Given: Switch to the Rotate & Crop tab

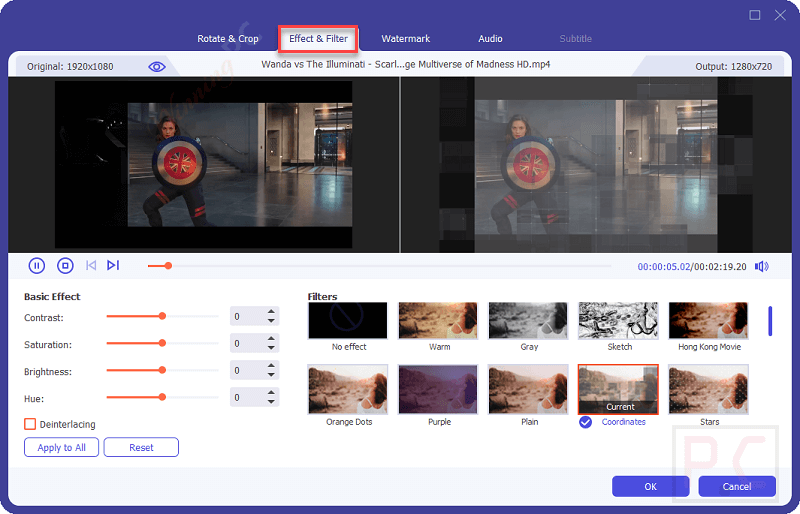Looking at the screenshot, I should coord(228,39).
